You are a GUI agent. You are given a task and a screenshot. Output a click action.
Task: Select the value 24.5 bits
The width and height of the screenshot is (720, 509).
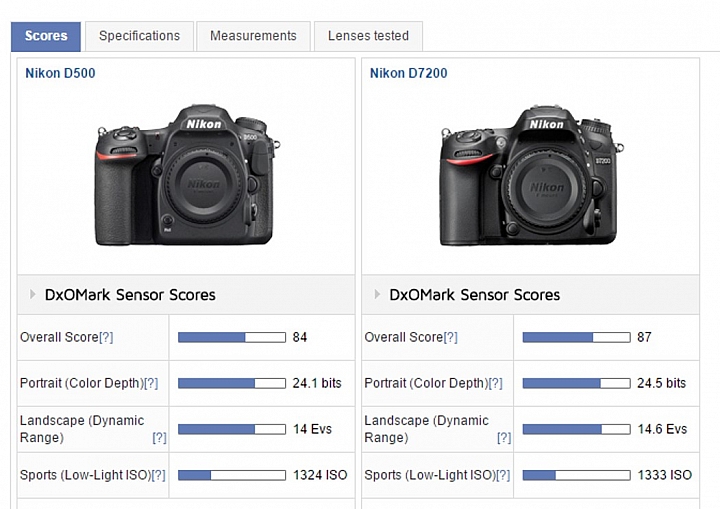click(662, 383)
